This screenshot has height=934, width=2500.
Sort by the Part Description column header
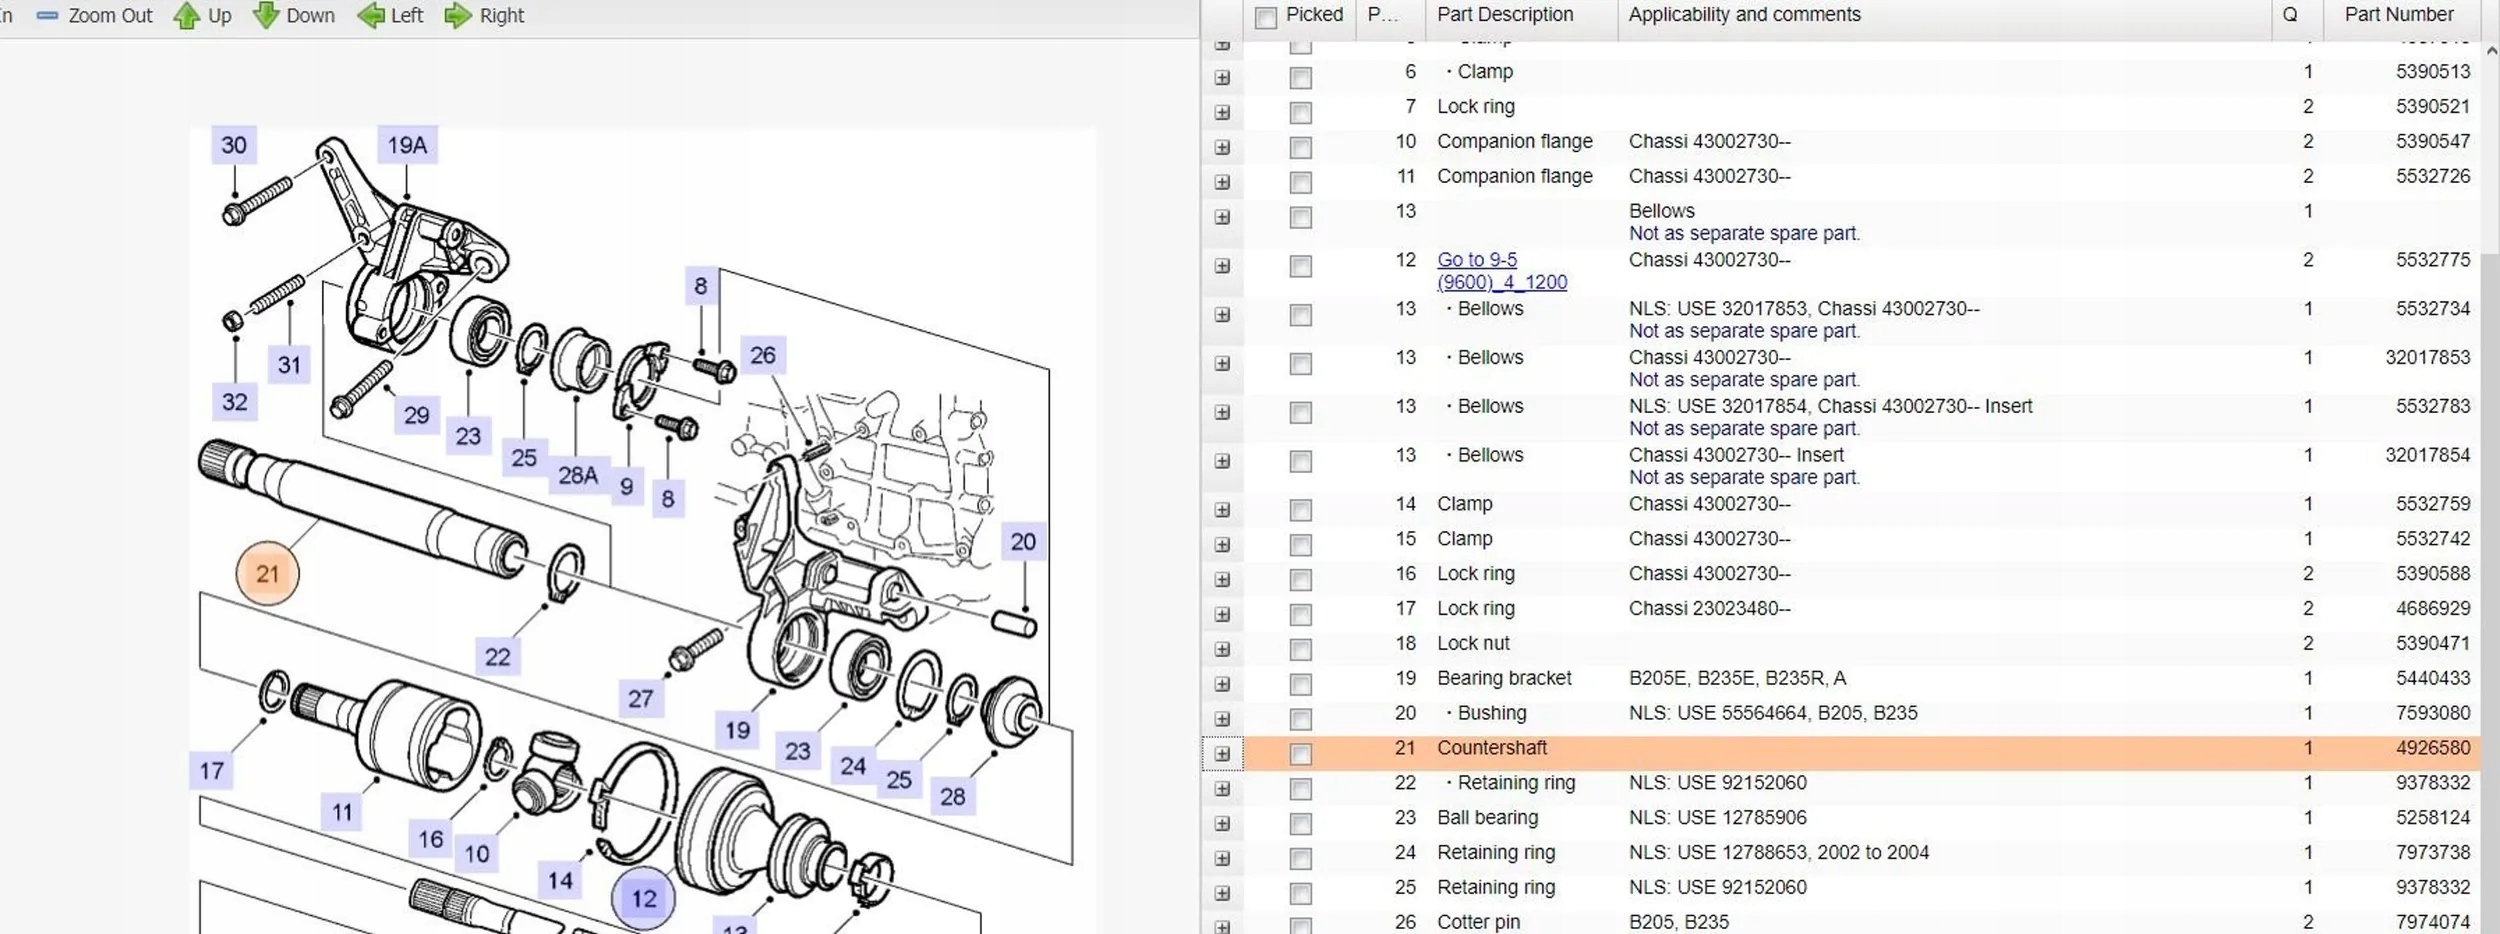coord(1504,15)
